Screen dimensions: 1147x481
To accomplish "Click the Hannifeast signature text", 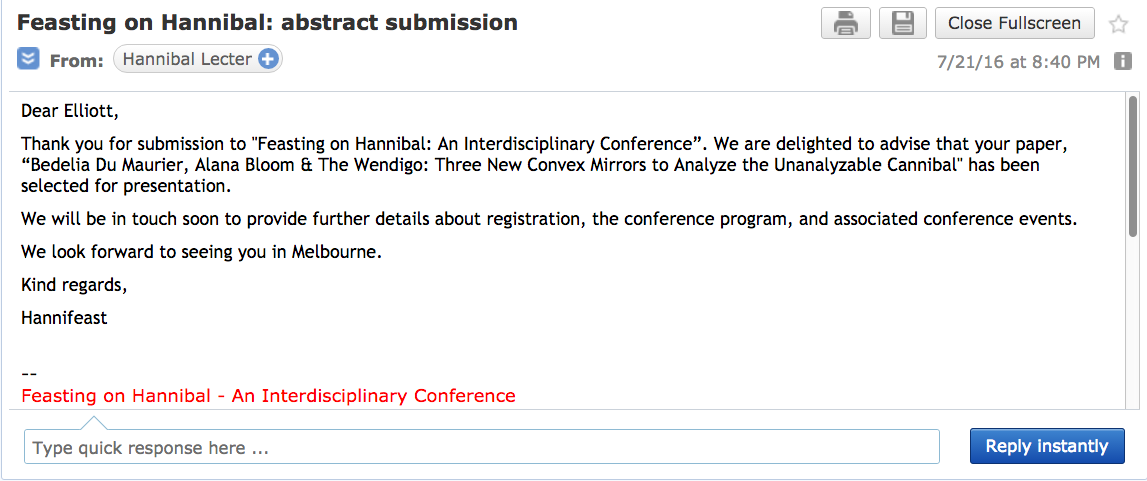I will coord(64,318).
